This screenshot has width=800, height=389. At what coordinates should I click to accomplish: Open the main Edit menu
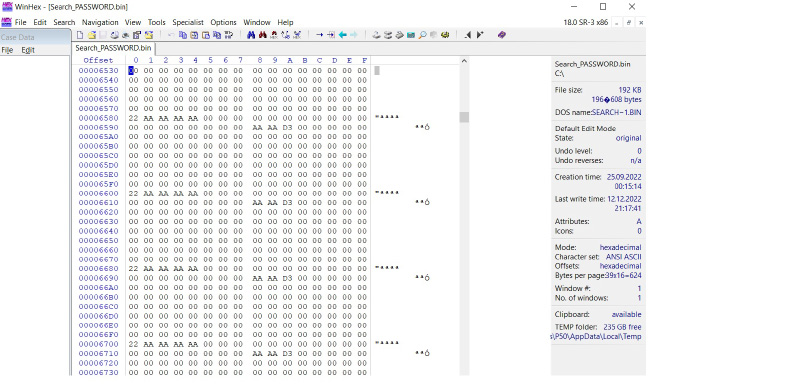tap(40, 22)
